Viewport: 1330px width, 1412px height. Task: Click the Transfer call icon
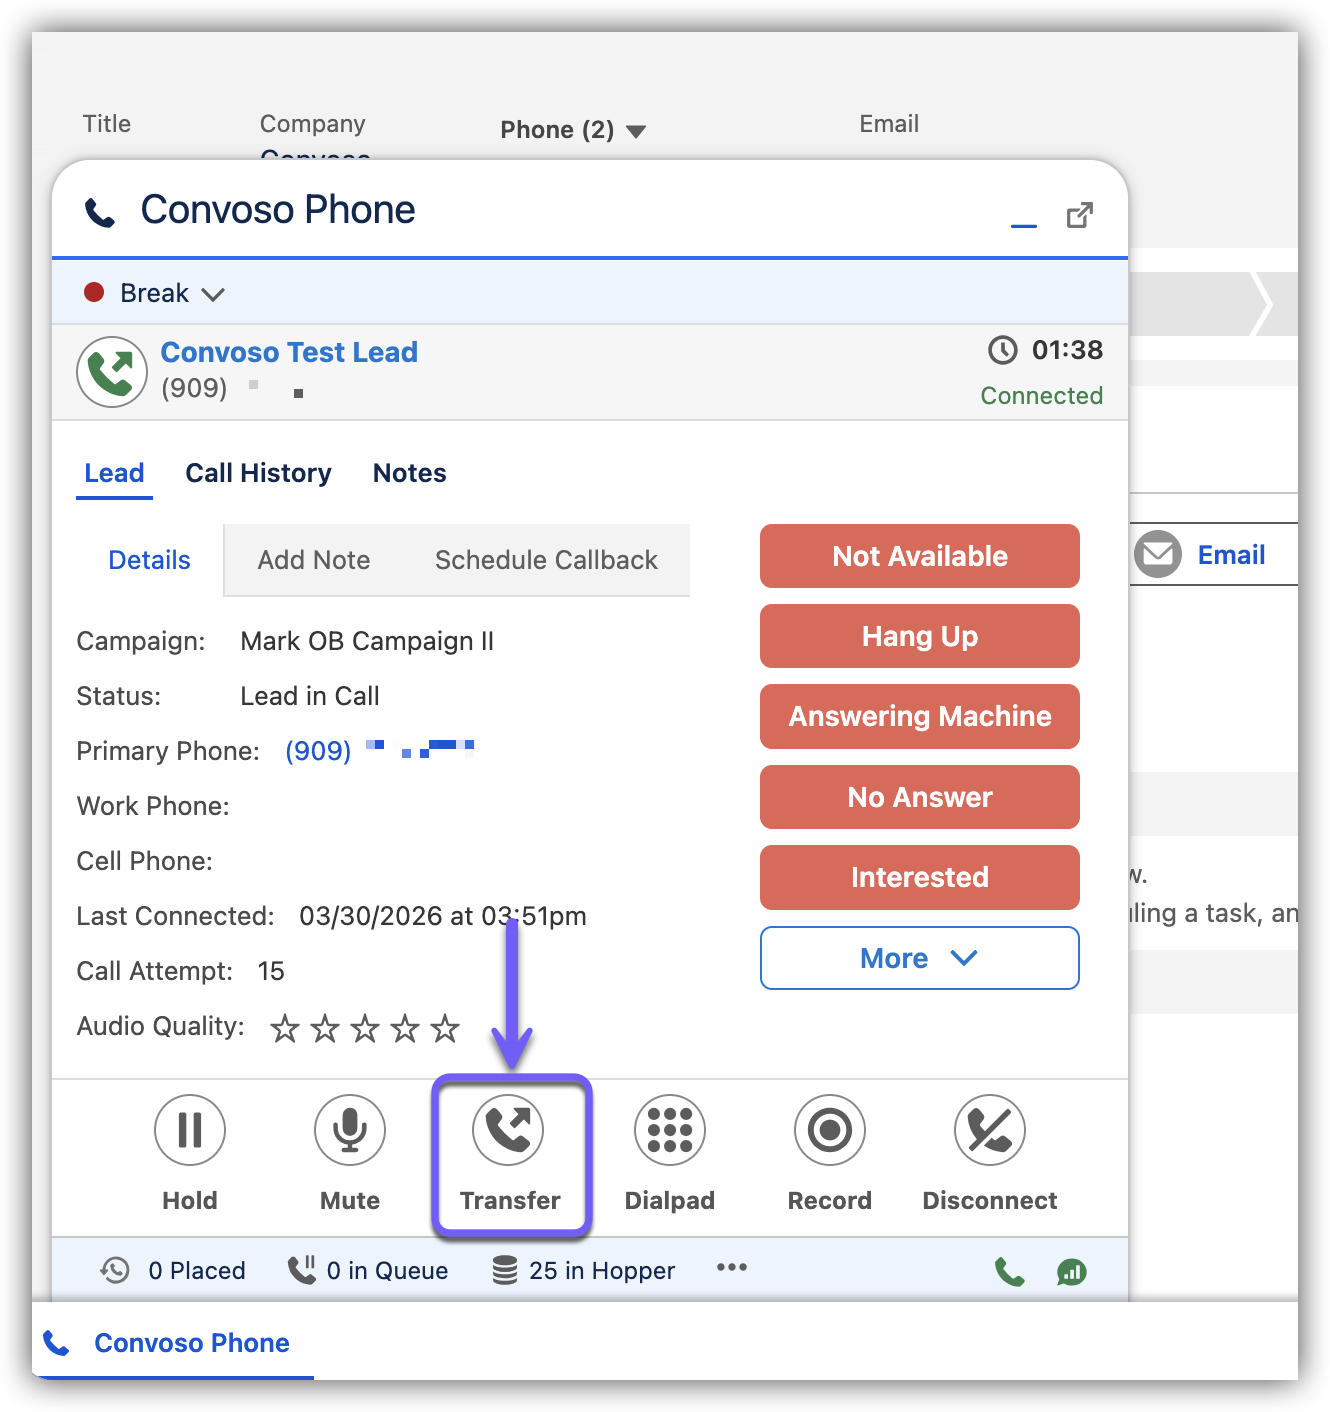pyautogui.click(x=509, y=1131)
